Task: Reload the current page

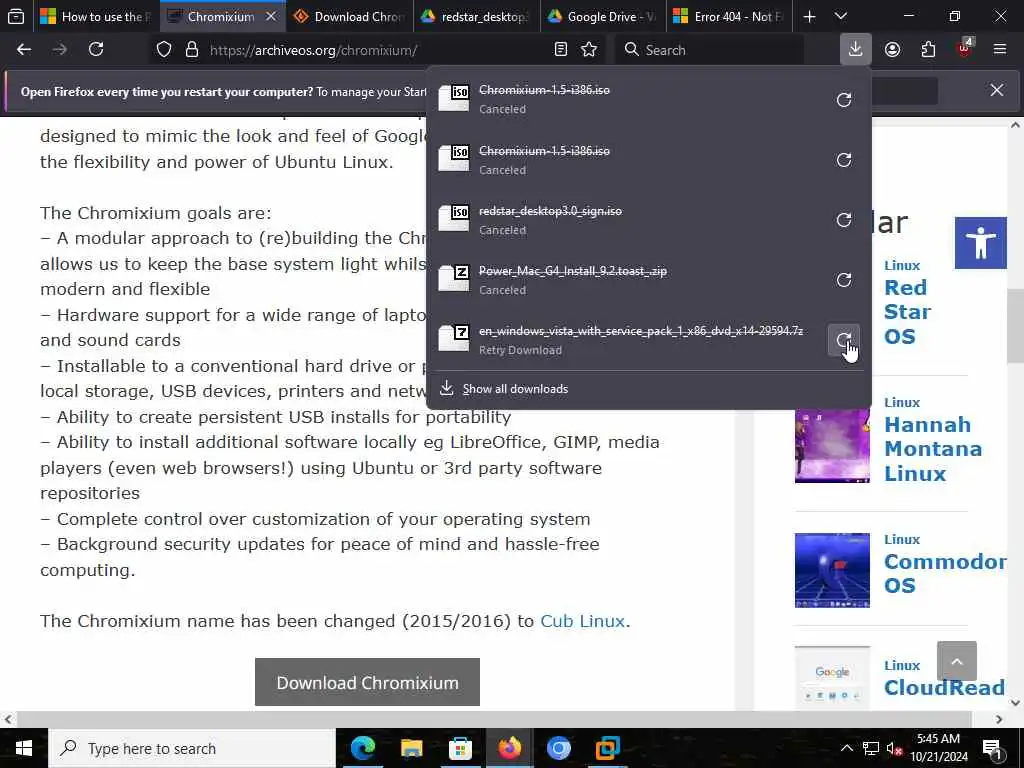Action: (x=96, y=50)
